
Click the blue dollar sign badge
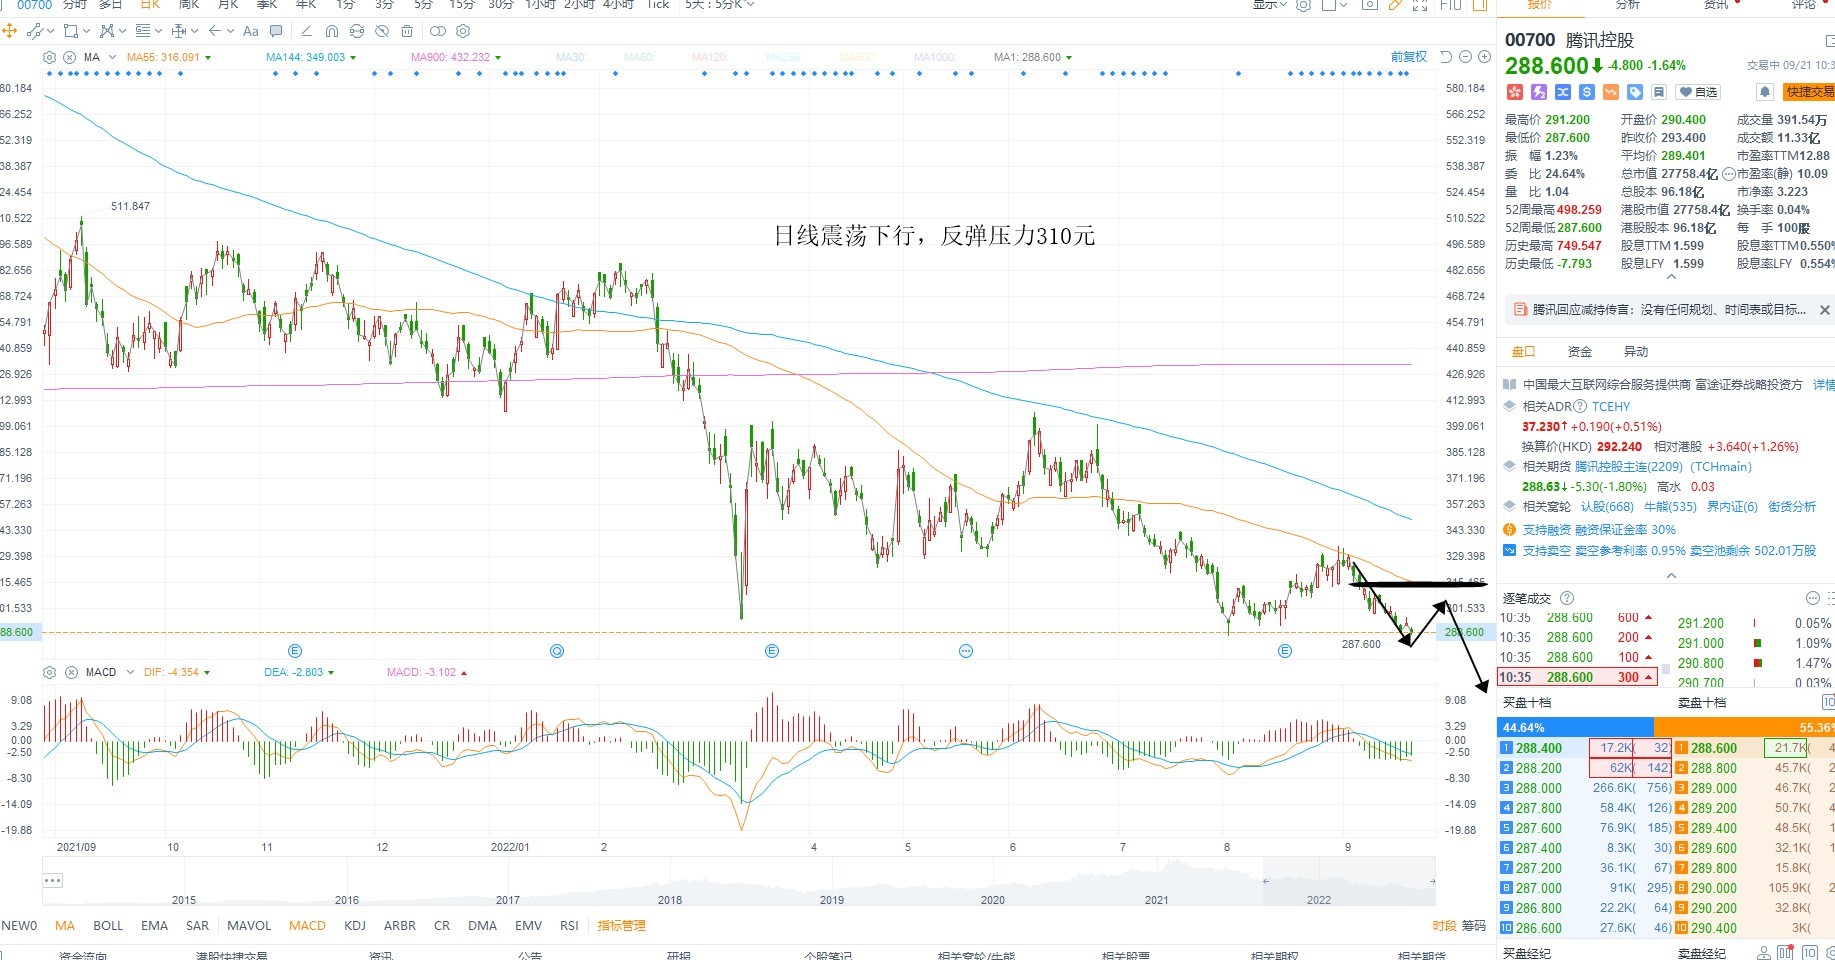1587,92
